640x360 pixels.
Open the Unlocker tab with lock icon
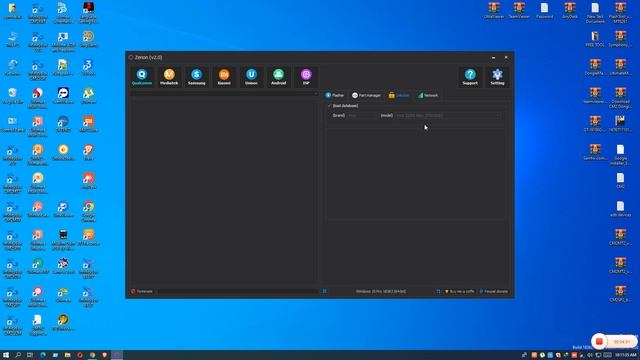click(x=399, y=95)
